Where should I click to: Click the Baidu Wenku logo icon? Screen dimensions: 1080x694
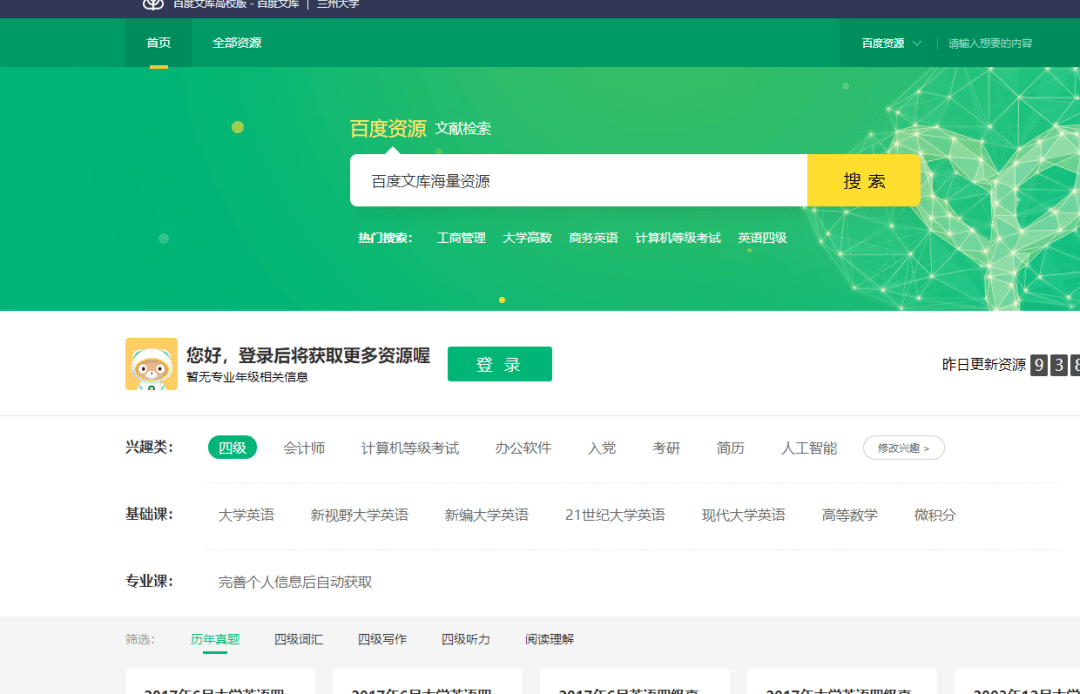[x=153, y=5]
